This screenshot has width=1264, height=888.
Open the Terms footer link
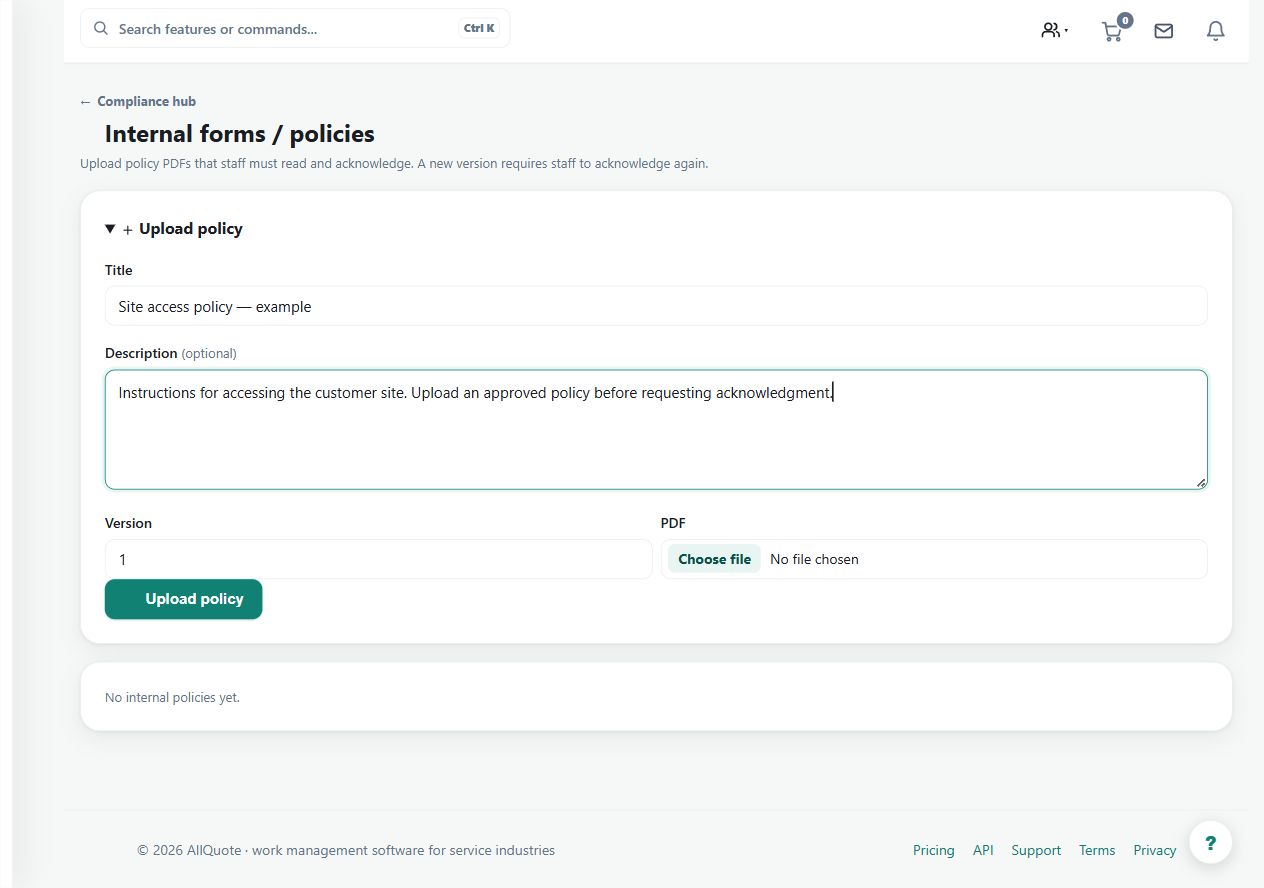coord(1097,850)
